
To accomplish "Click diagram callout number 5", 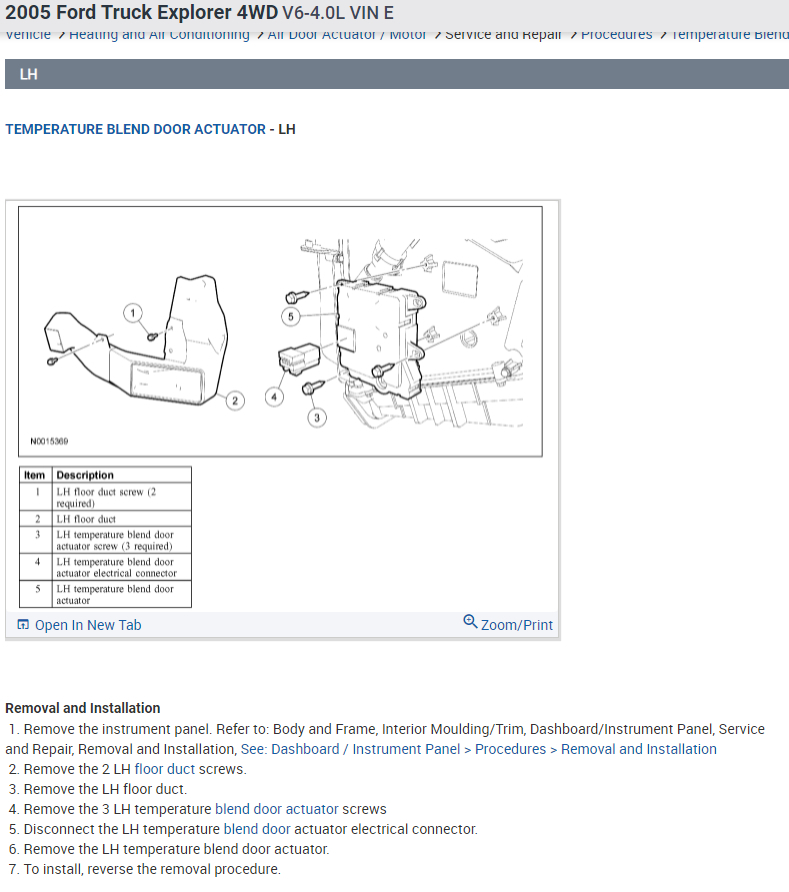I will point(291,316).
